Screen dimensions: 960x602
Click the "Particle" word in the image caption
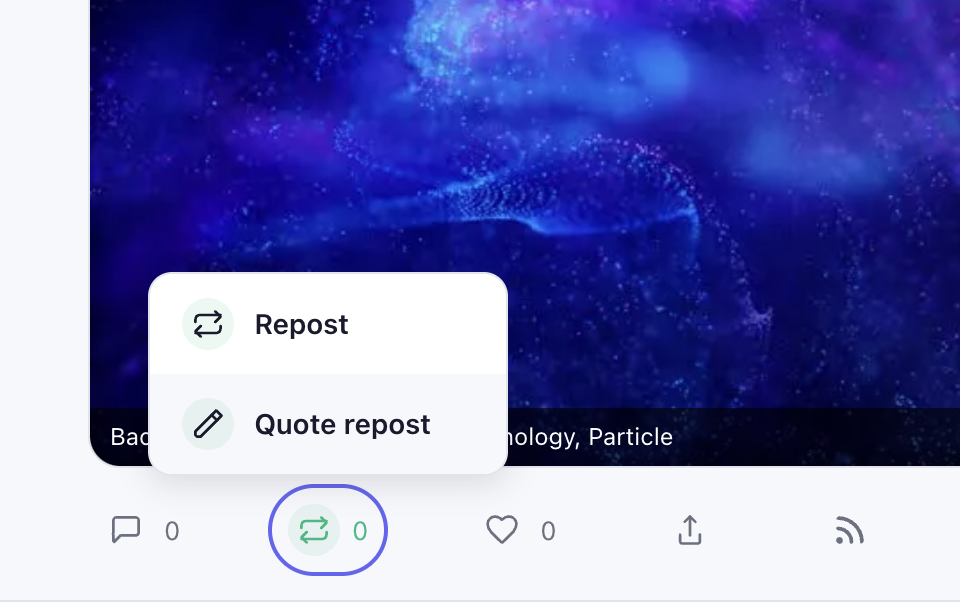click(630, 437)
